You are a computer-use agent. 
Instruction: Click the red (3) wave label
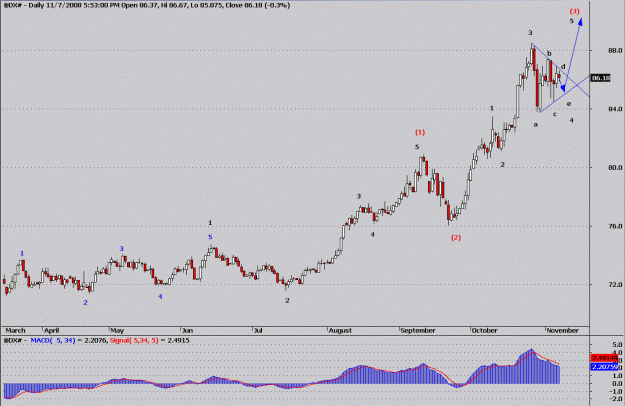click(x=574, y=11)
